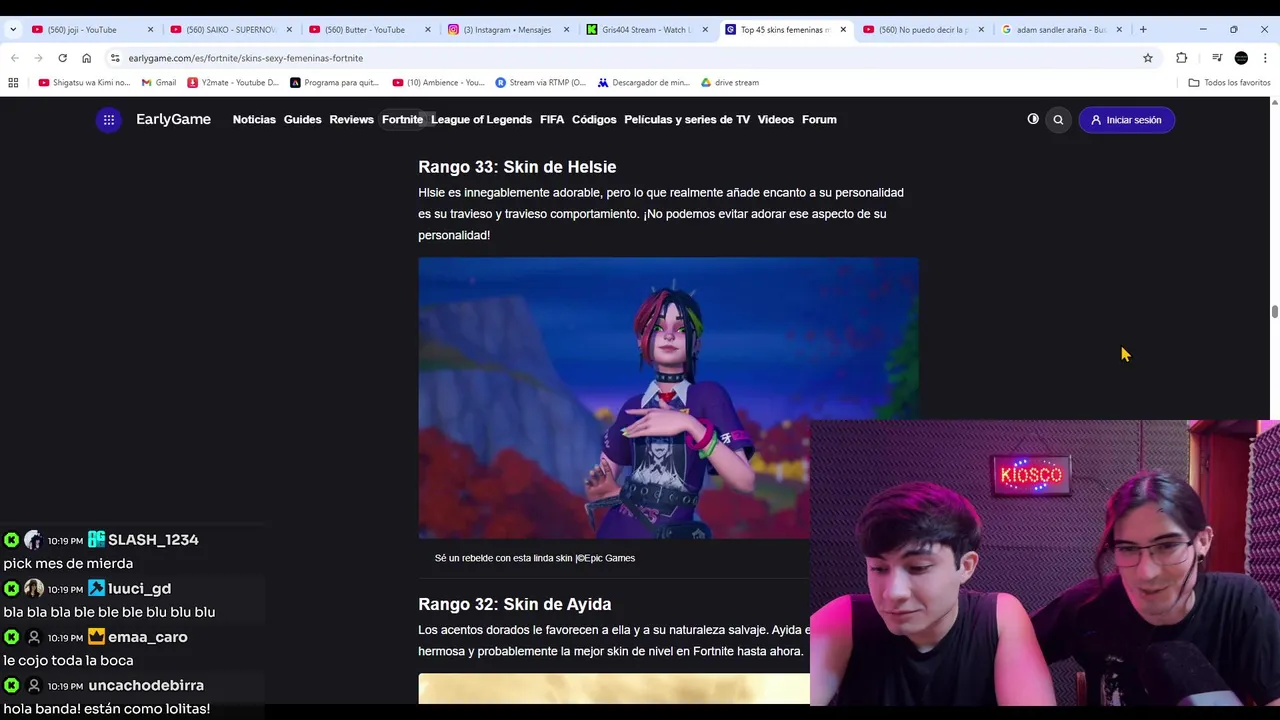Screen dimensions: 1280x720
Task: Open the browser home page
Action: (86, 58)
